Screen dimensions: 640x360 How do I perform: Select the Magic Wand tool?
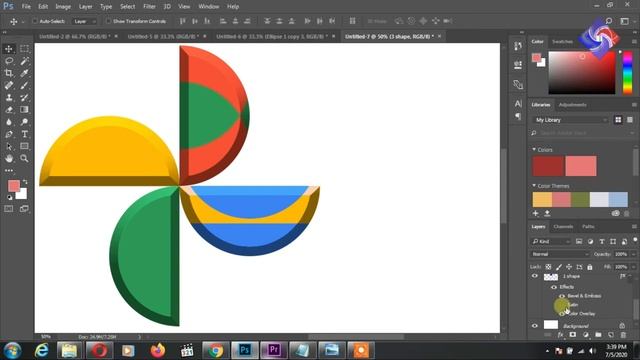(x=24, y=61)
